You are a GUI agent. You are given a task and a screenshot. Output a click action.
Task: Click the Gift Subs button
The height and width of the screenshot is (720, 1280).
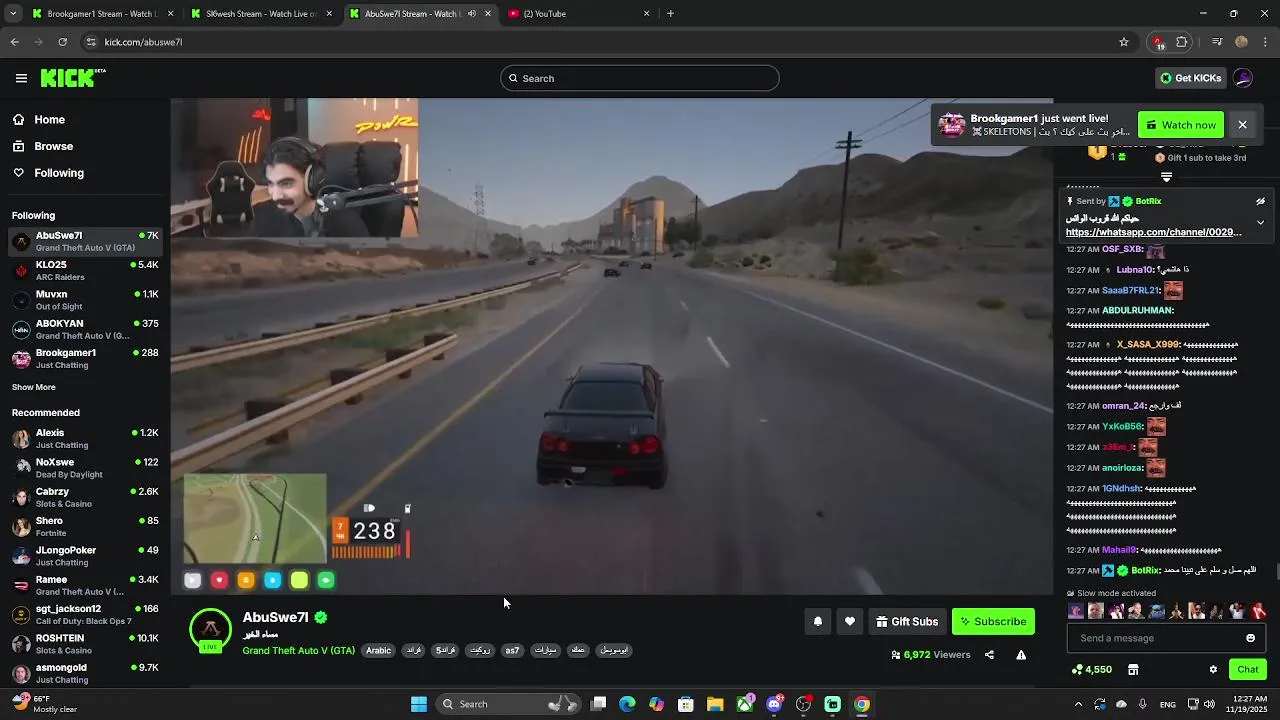click(907, 622)
